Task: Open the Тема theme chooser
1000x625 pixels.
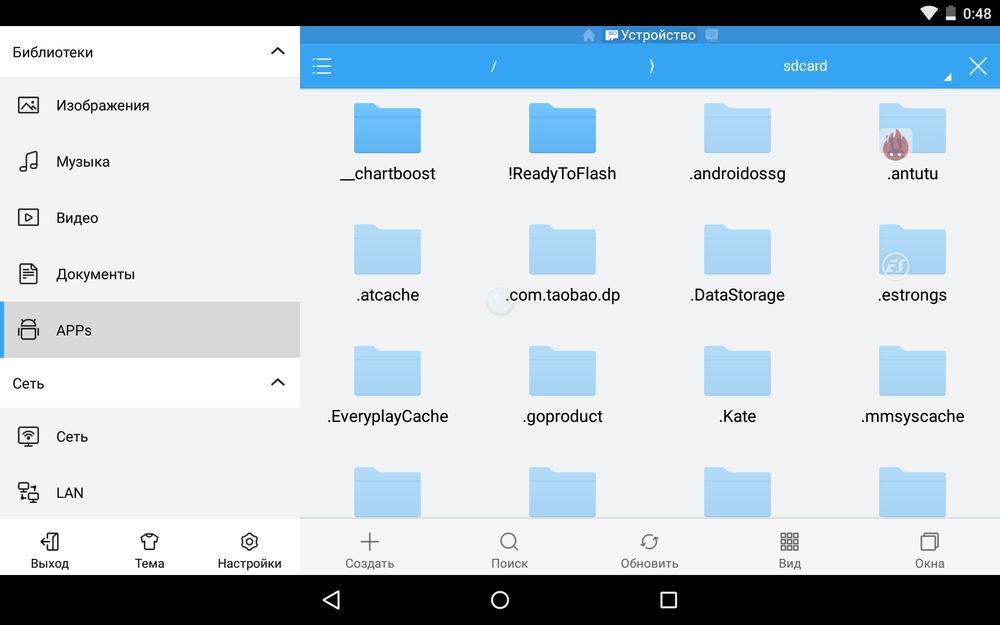Action: 149,551
